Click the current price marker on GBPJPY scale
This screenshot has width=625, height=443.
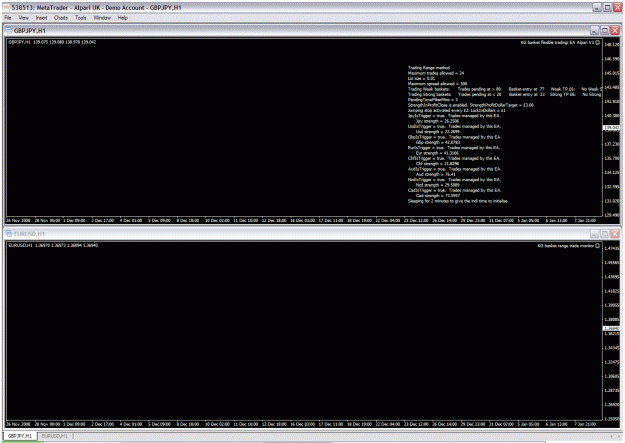[x=612, y=128]
